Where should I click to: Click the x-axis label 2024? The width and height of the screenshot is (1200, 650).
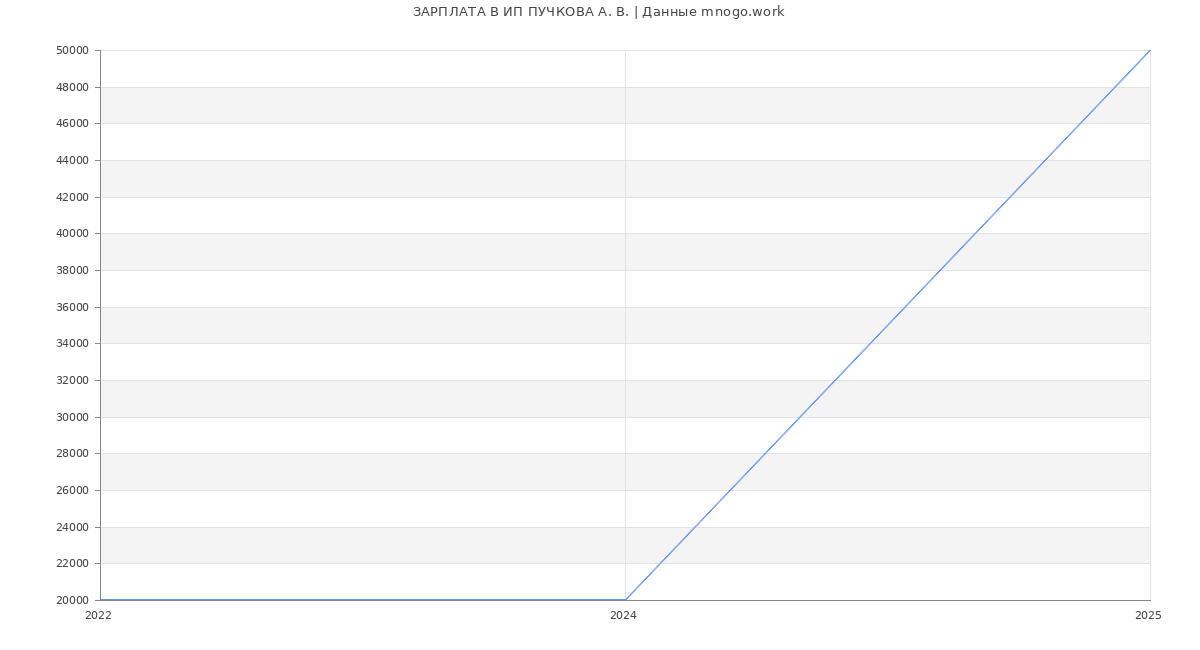point(623,616)
